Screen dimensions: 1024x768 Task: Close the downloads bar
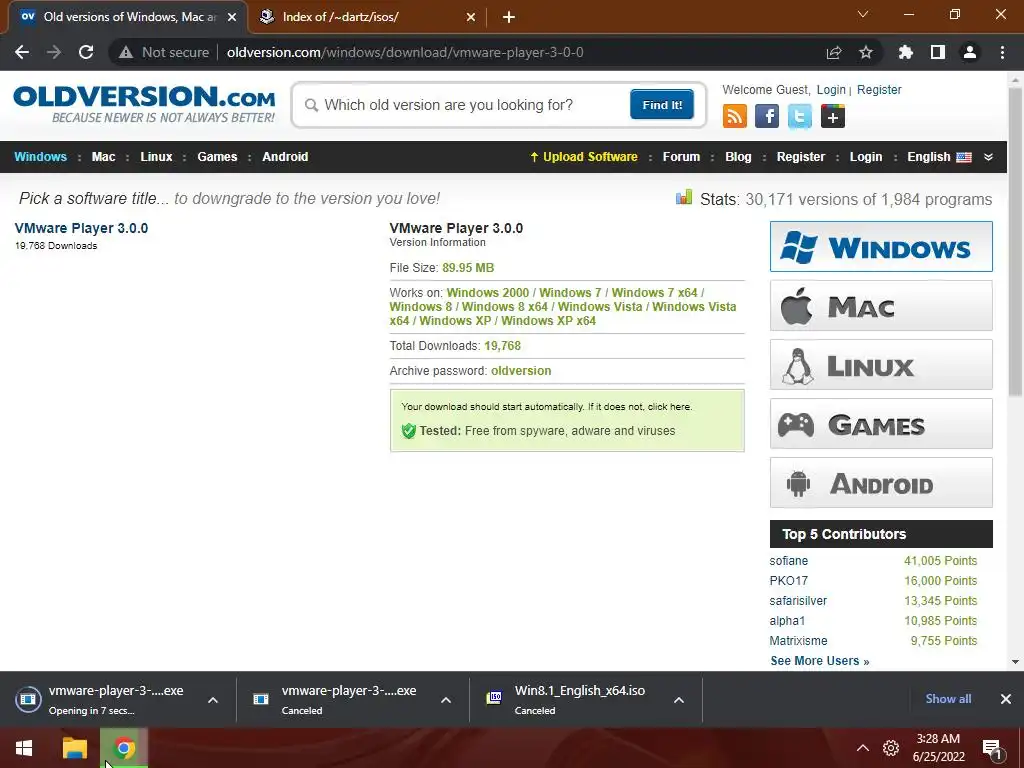(1006, 699)
